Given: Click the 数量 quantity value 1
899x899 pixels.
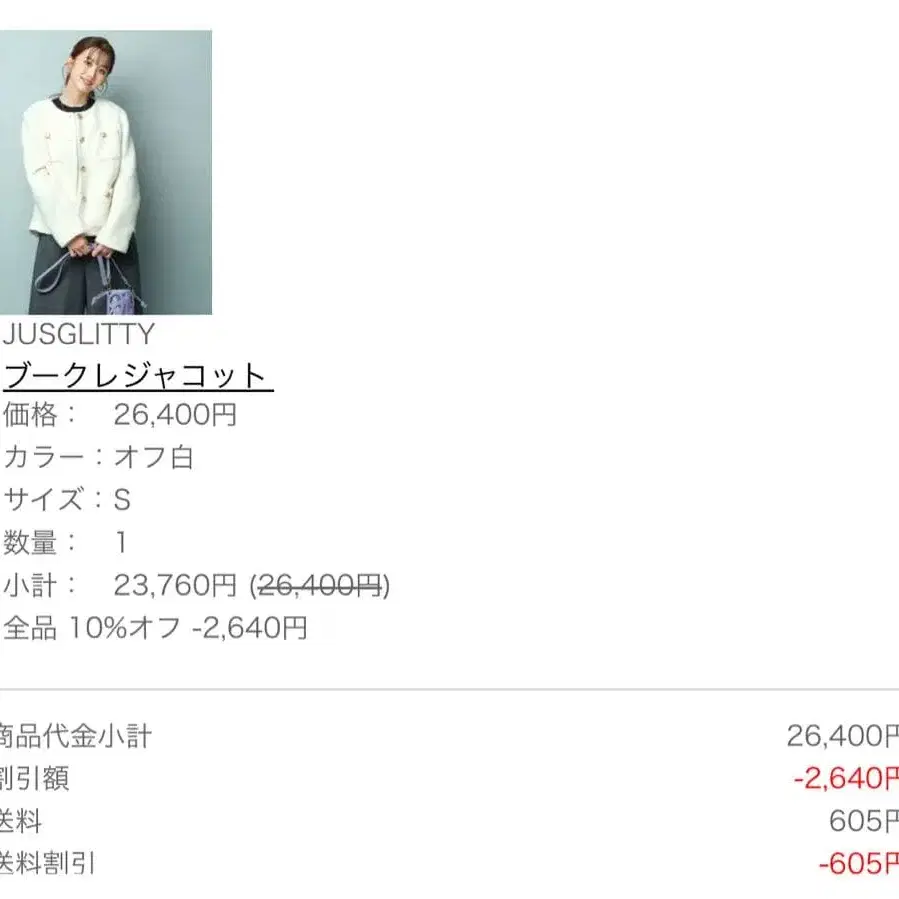Looking at the screenshot, I should coord(121,542).
